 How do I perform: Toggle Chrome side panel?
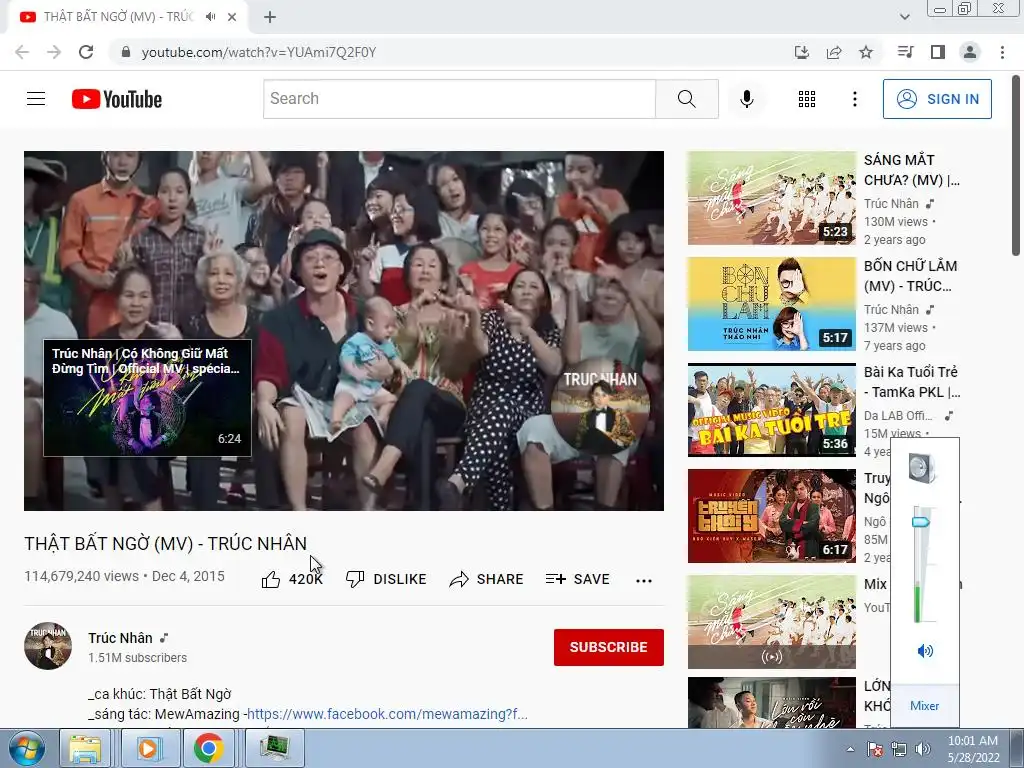(938, 52)
